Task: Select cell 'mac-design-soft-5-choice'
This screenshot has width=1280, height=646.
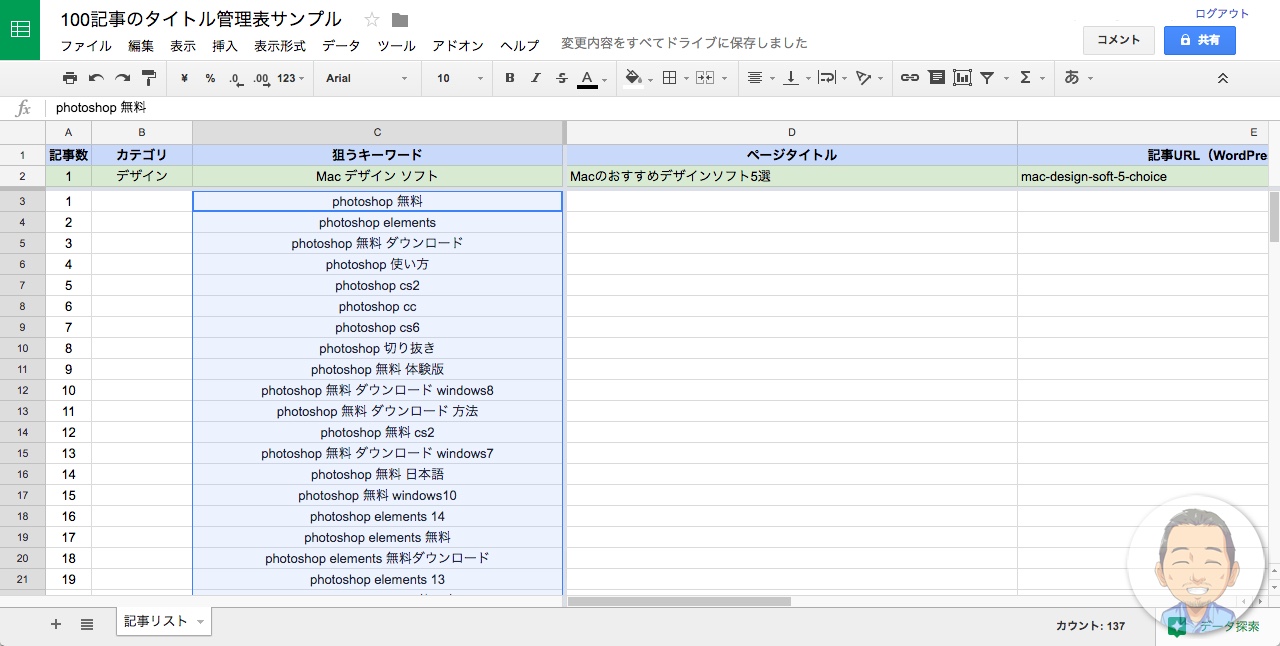Action: tap(1143, 176)
